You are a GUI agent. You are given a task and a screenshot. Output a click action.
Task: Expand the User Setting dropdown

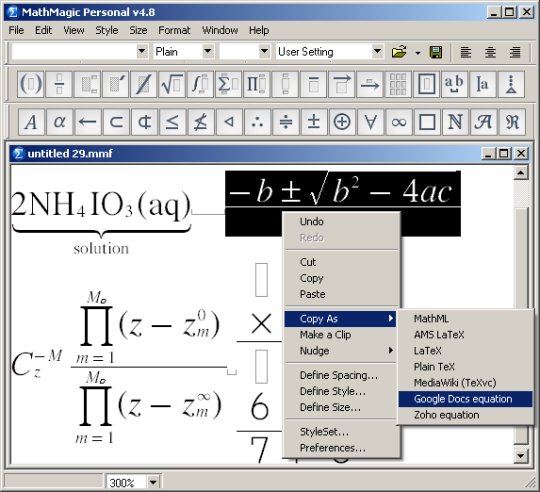point(377,51)
